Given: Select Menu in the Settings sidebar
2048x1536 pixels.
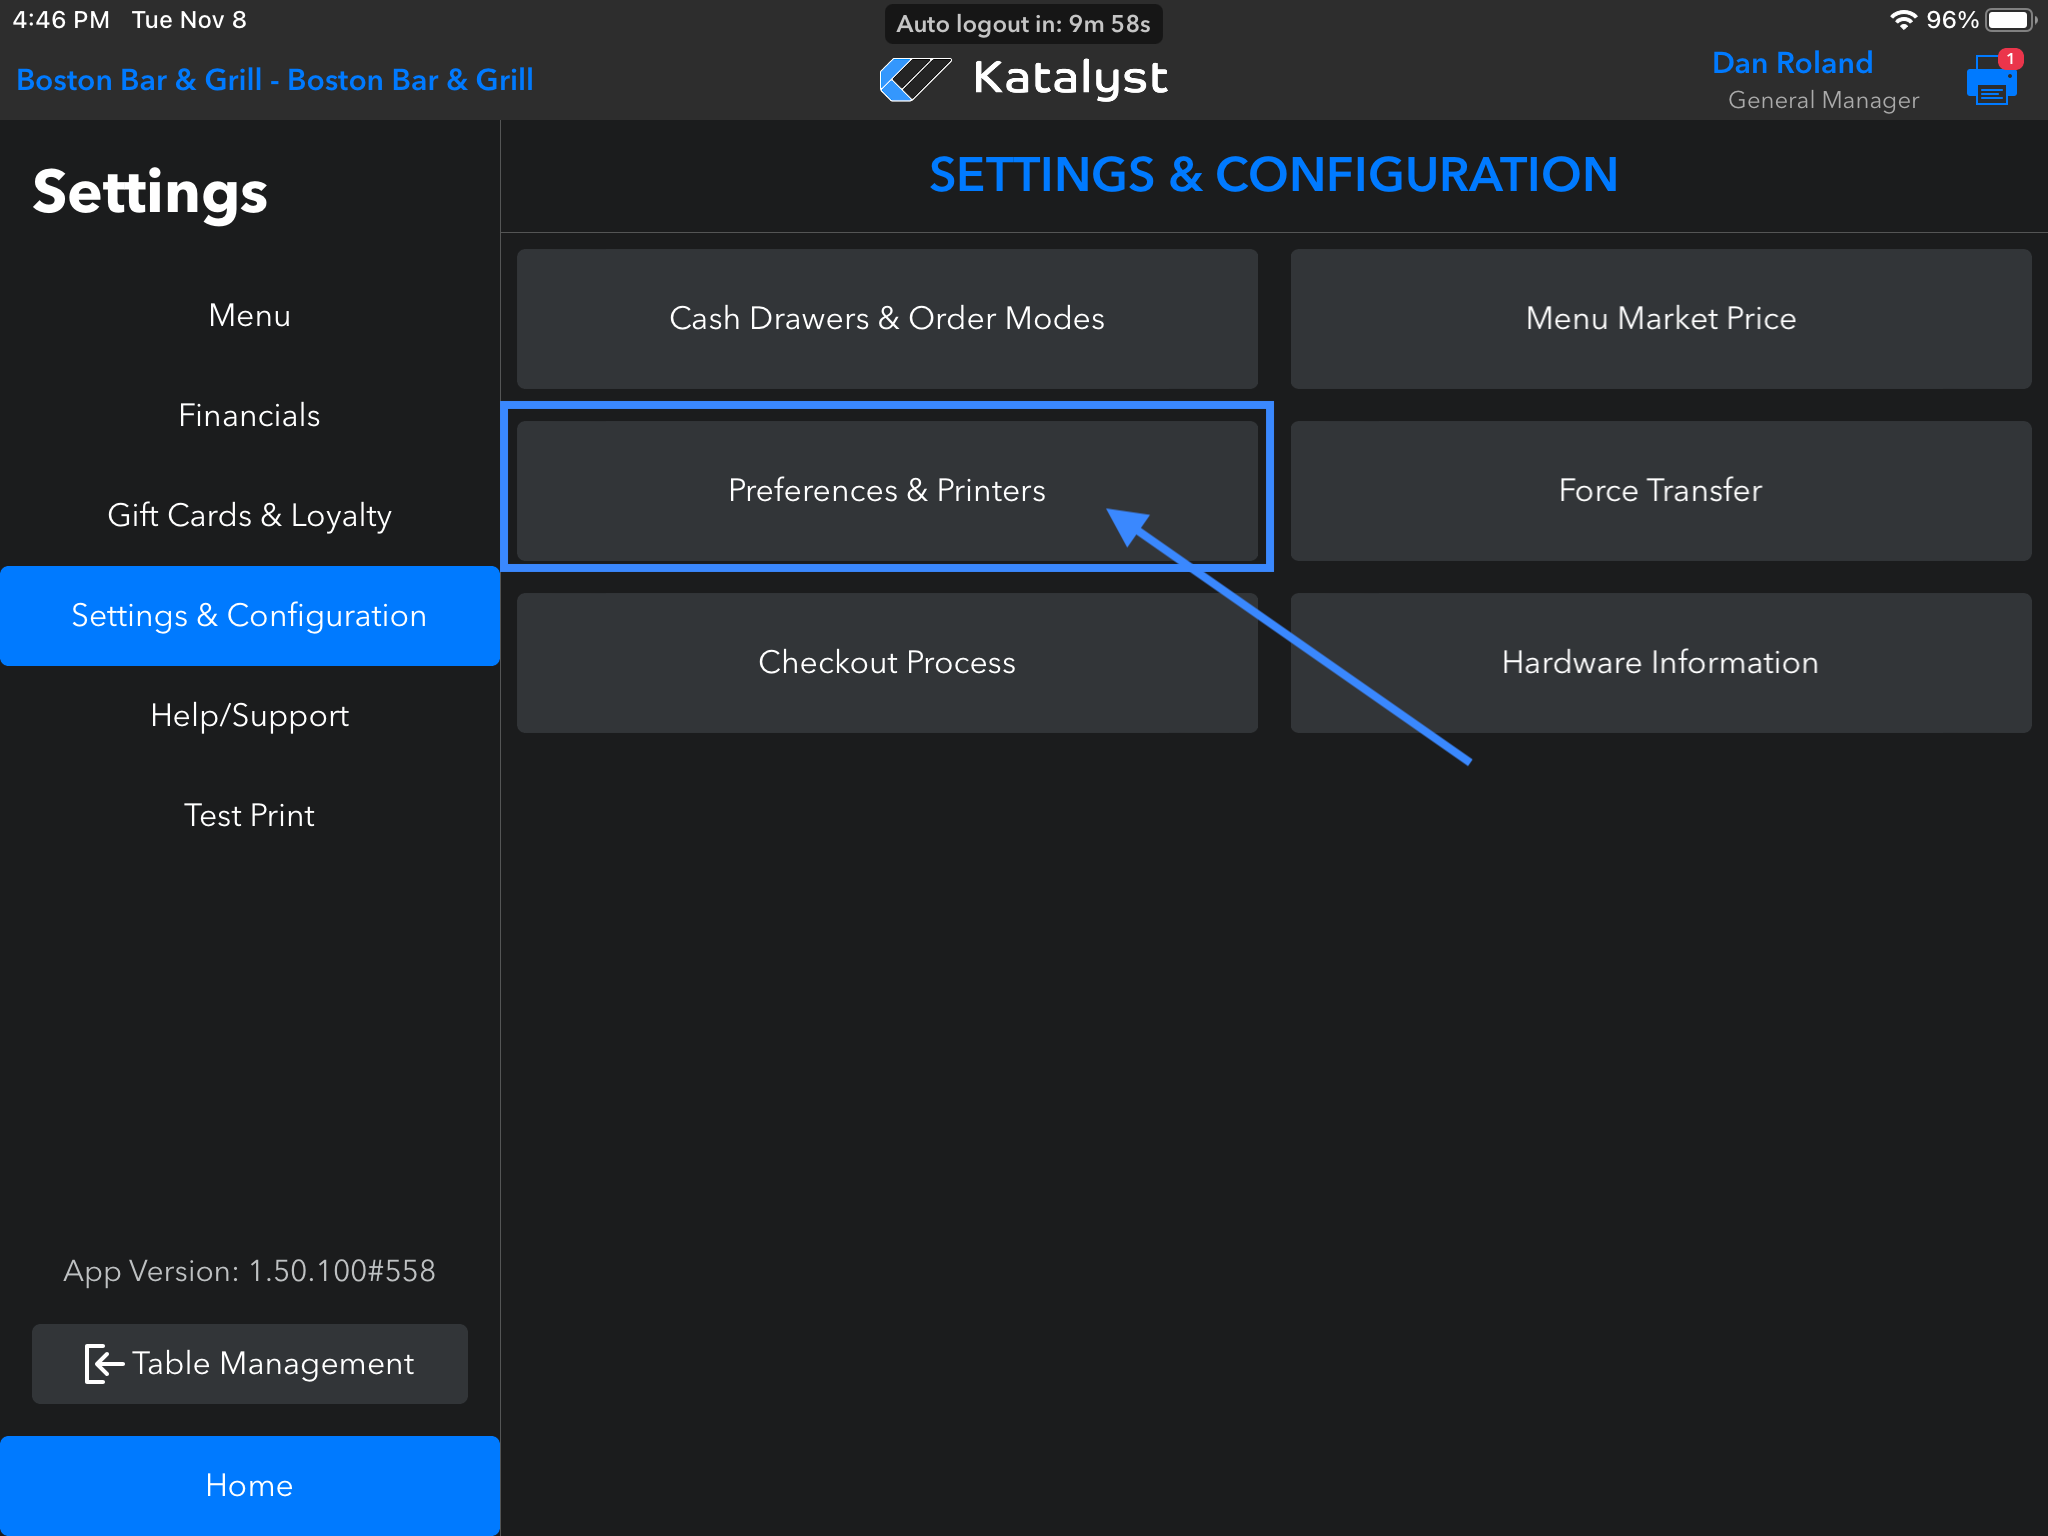Looking at the screenshot, I should 249,315.
